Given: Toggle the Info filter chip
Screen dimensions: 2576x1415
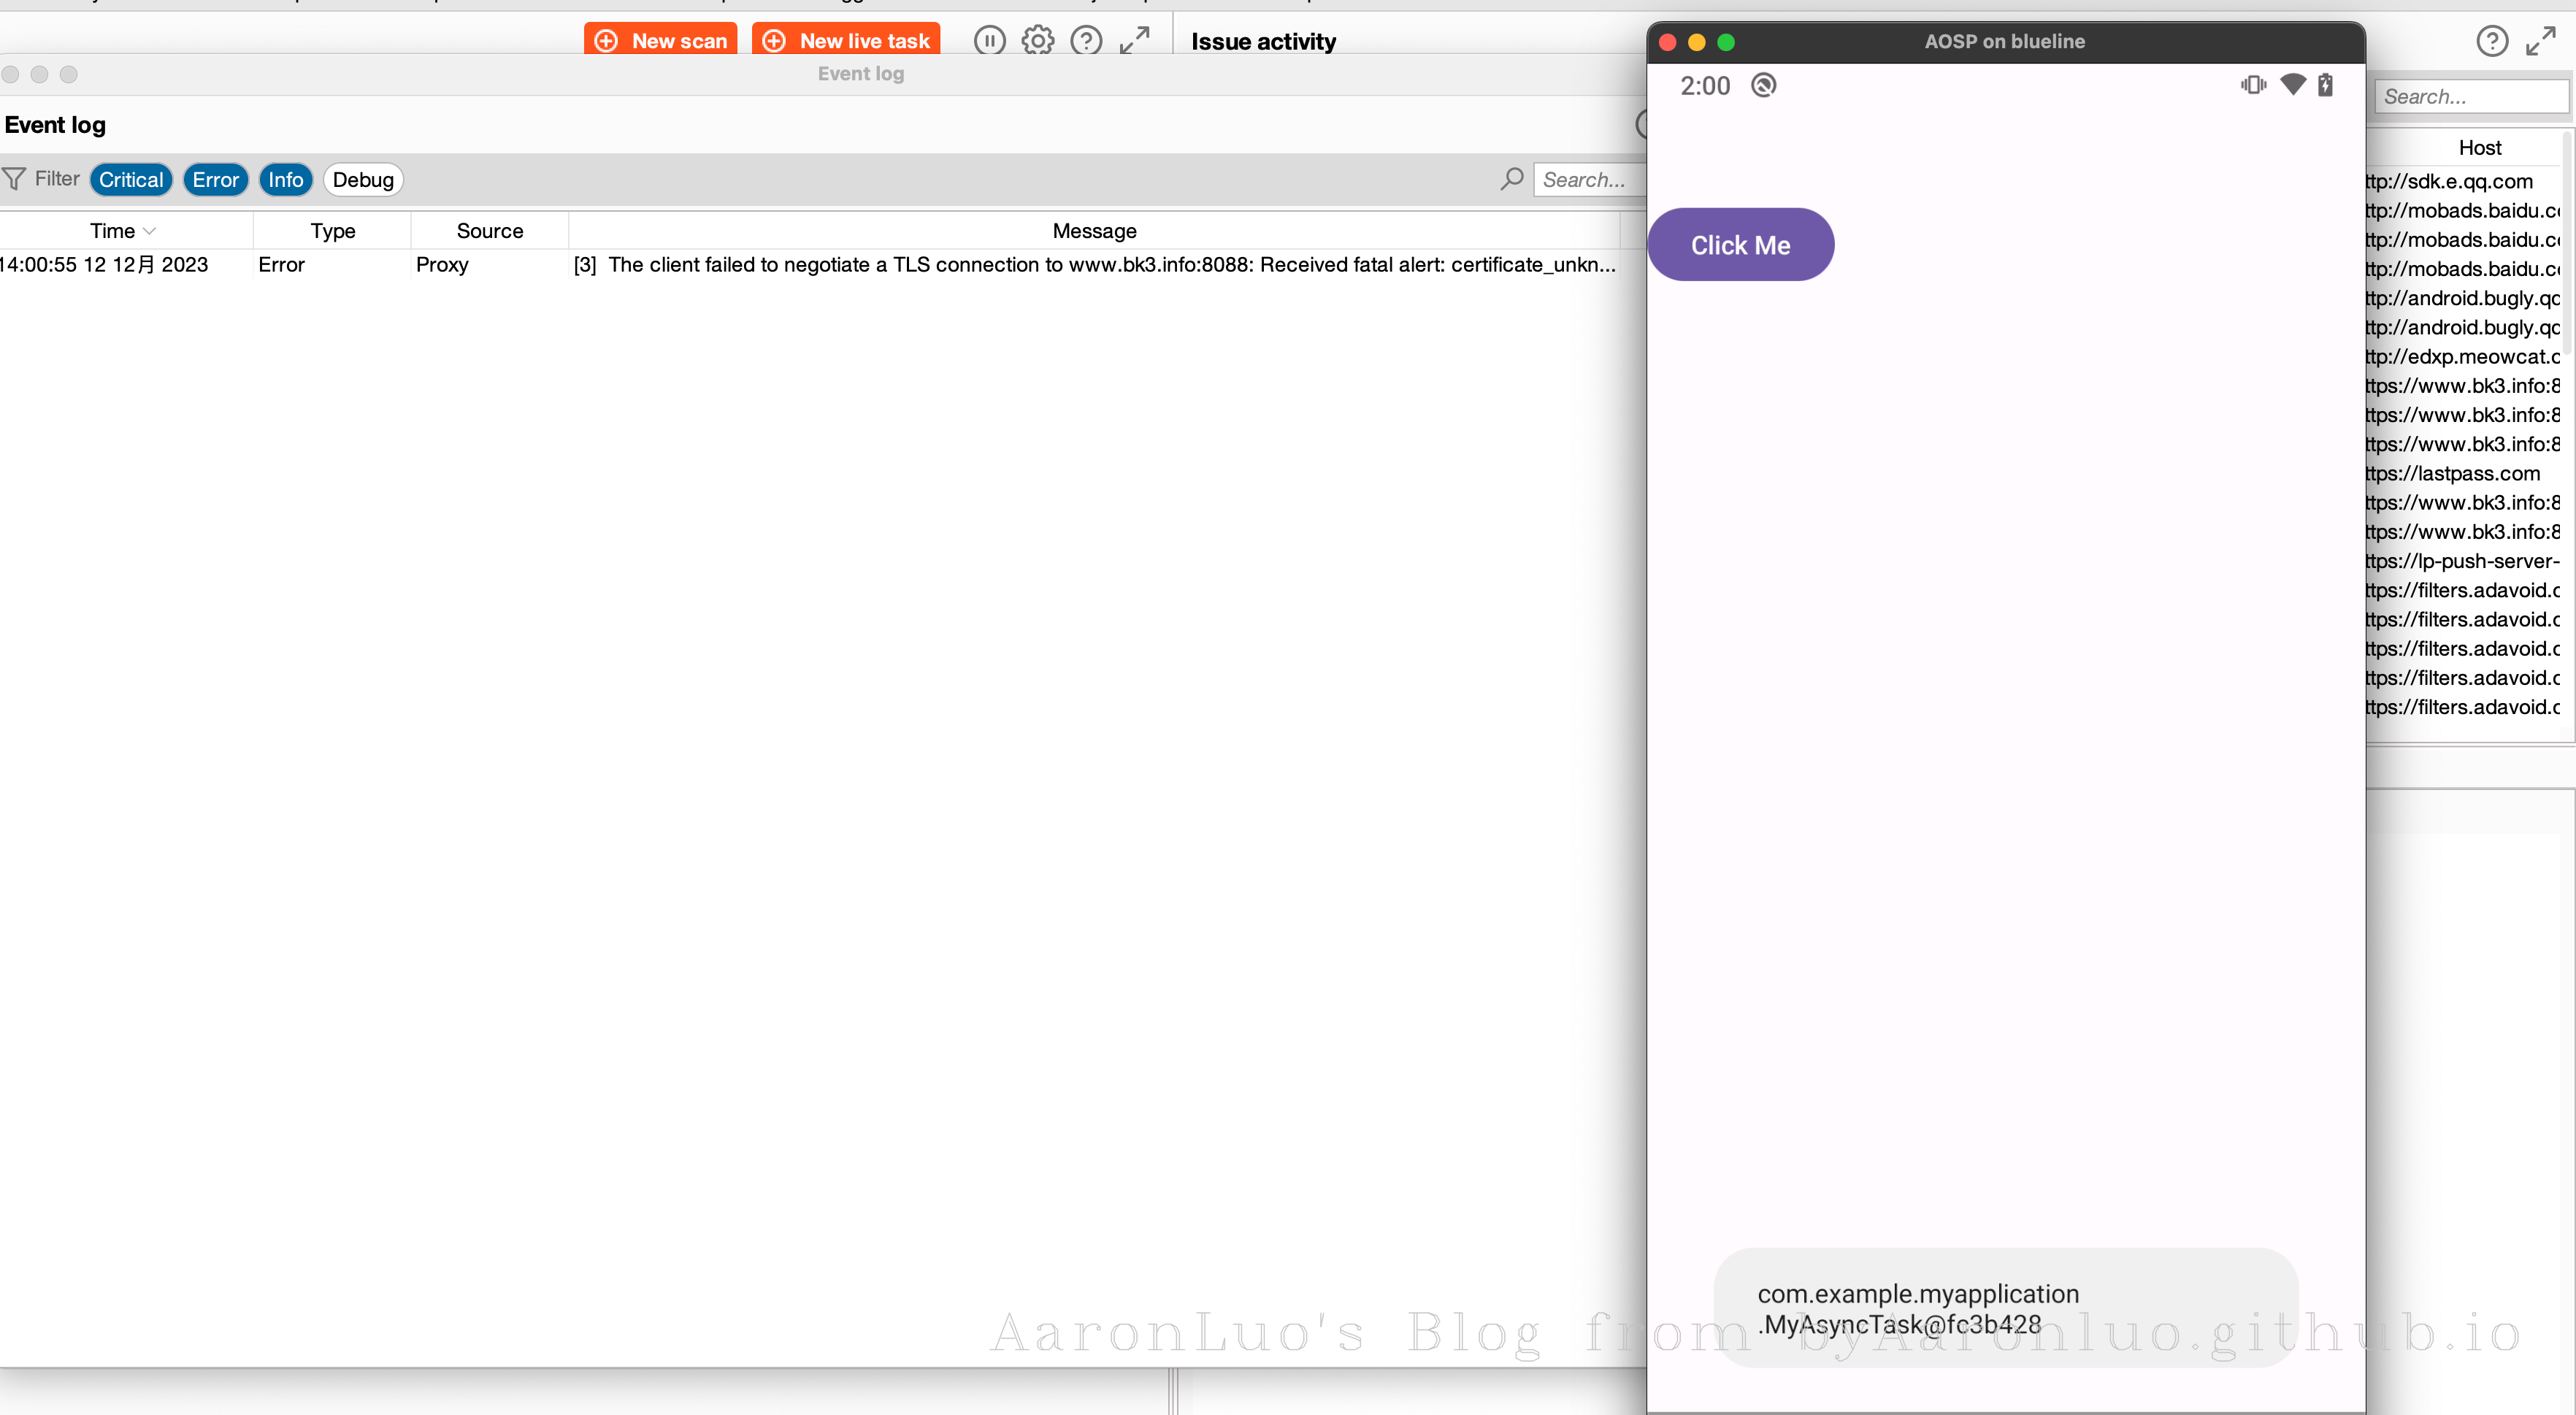Looking at the screenshot, I should coord(285,180).
